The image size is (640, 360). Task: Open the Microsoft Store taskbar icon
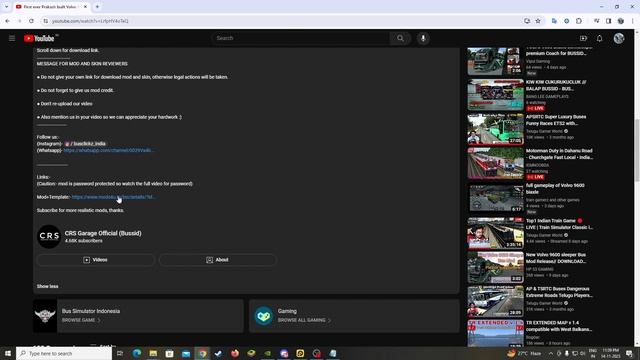point(169,353)
